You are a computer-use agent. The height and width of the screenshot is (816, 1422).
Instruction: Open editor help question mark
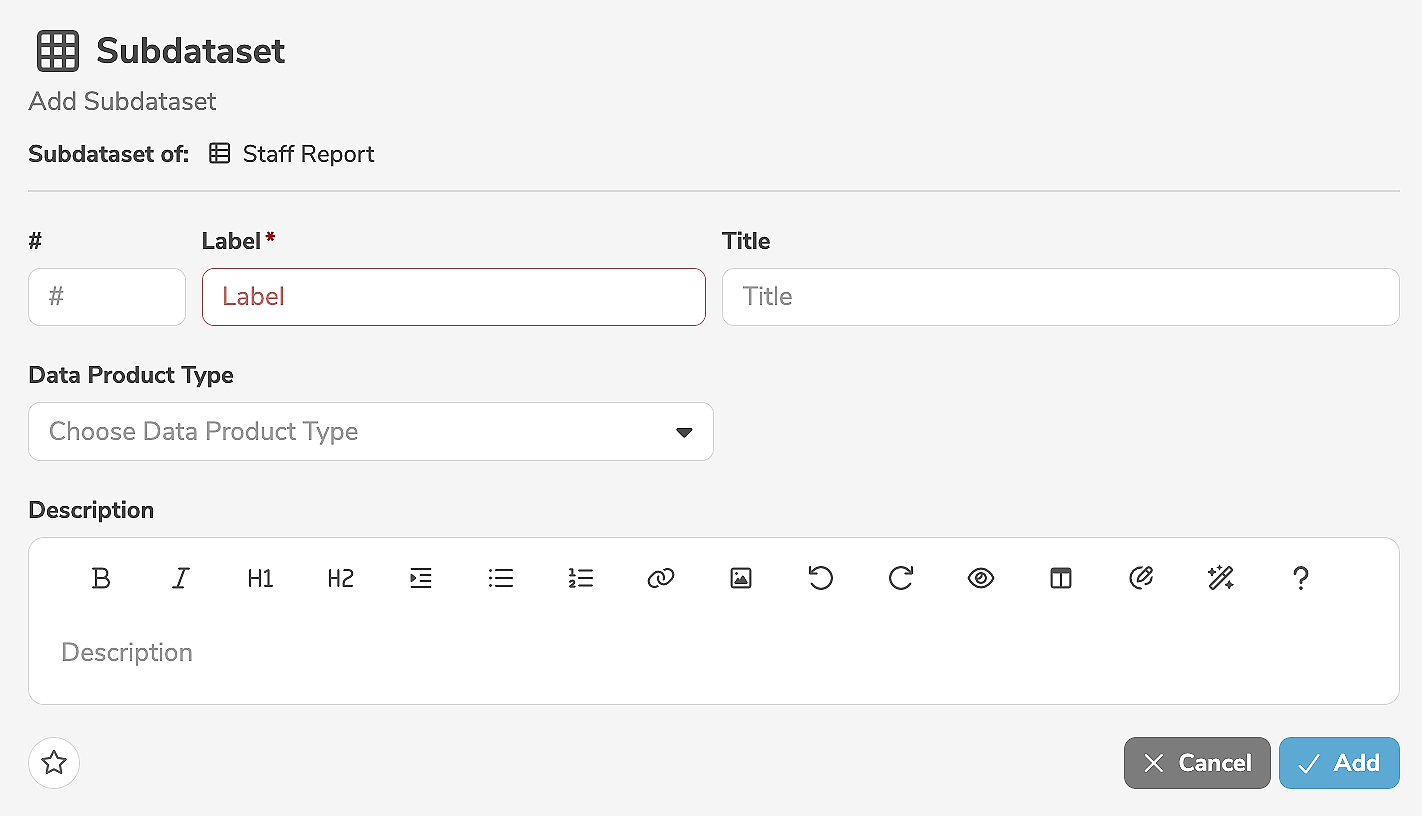(x=1301, y=578)
